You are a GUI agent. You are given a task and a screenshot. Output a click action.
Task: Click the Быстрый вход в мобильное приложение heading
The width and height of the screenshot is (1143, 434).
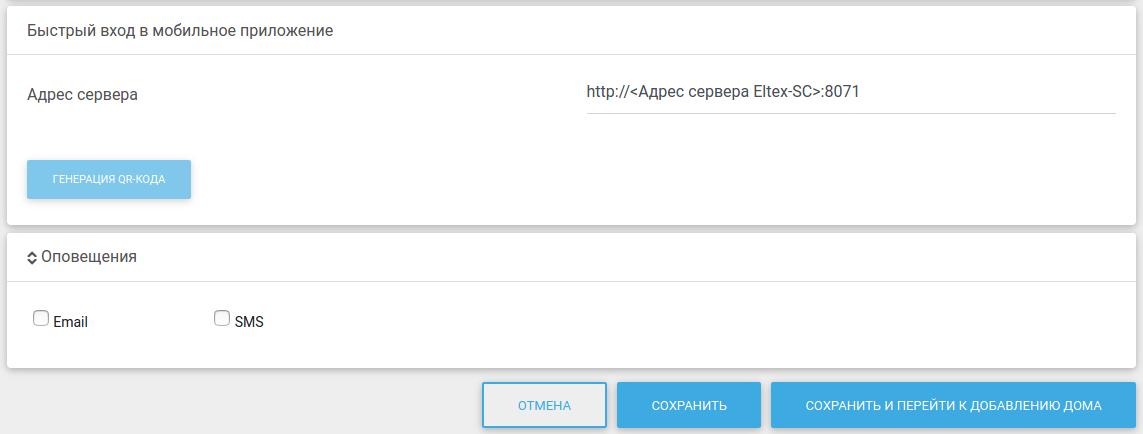(x=180, y=31)
